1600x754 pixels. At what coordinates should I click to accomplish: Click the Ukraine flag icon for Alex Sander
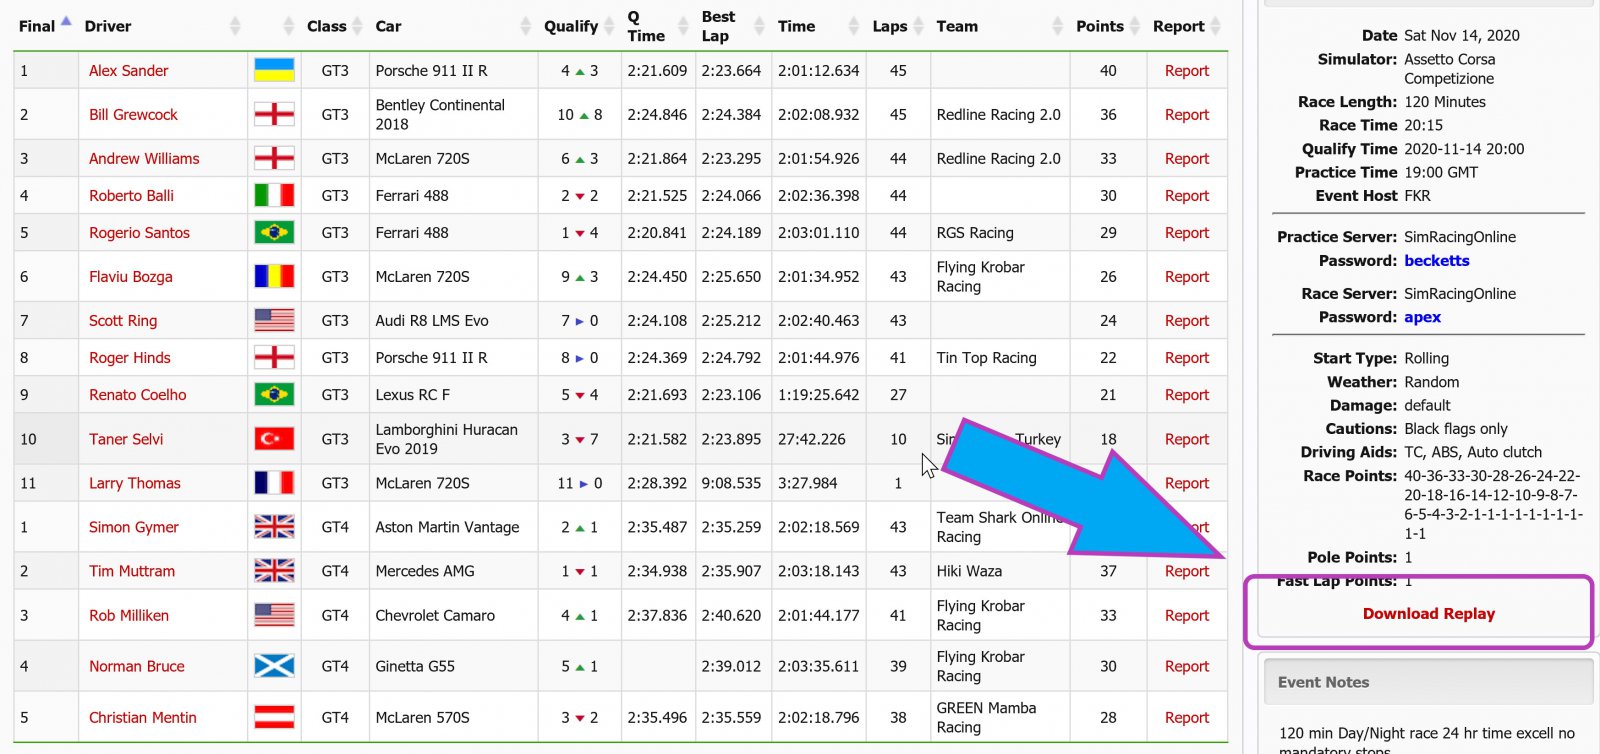tap(274, 70)
